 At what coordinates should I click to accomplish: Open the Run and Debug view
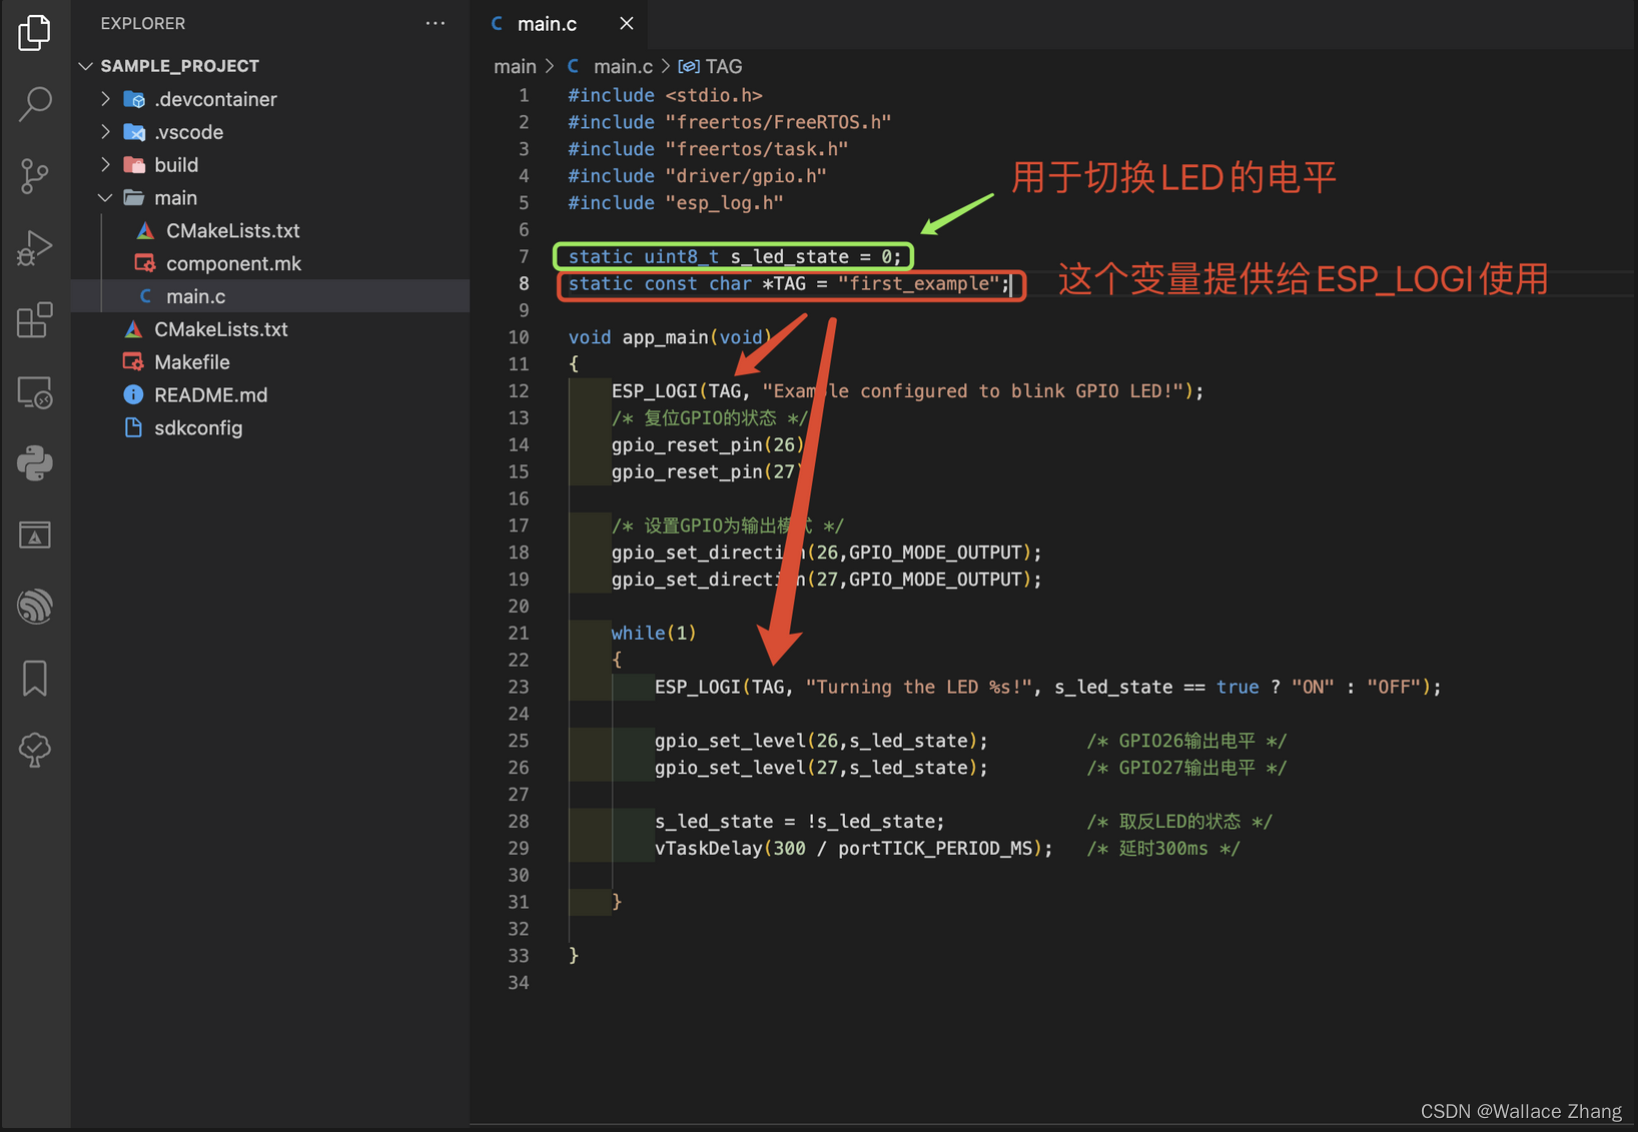(x=35, y=247)
